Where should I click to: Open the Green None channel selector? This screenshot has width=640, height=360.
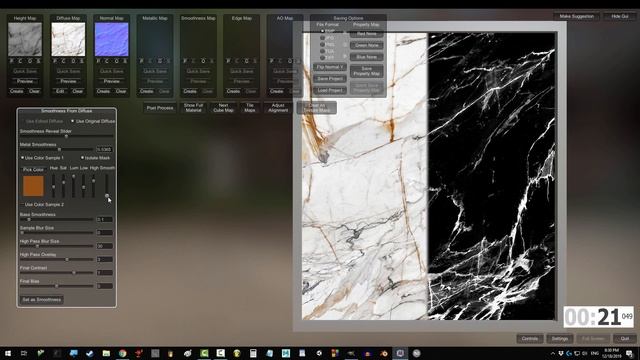click(367, 45)
